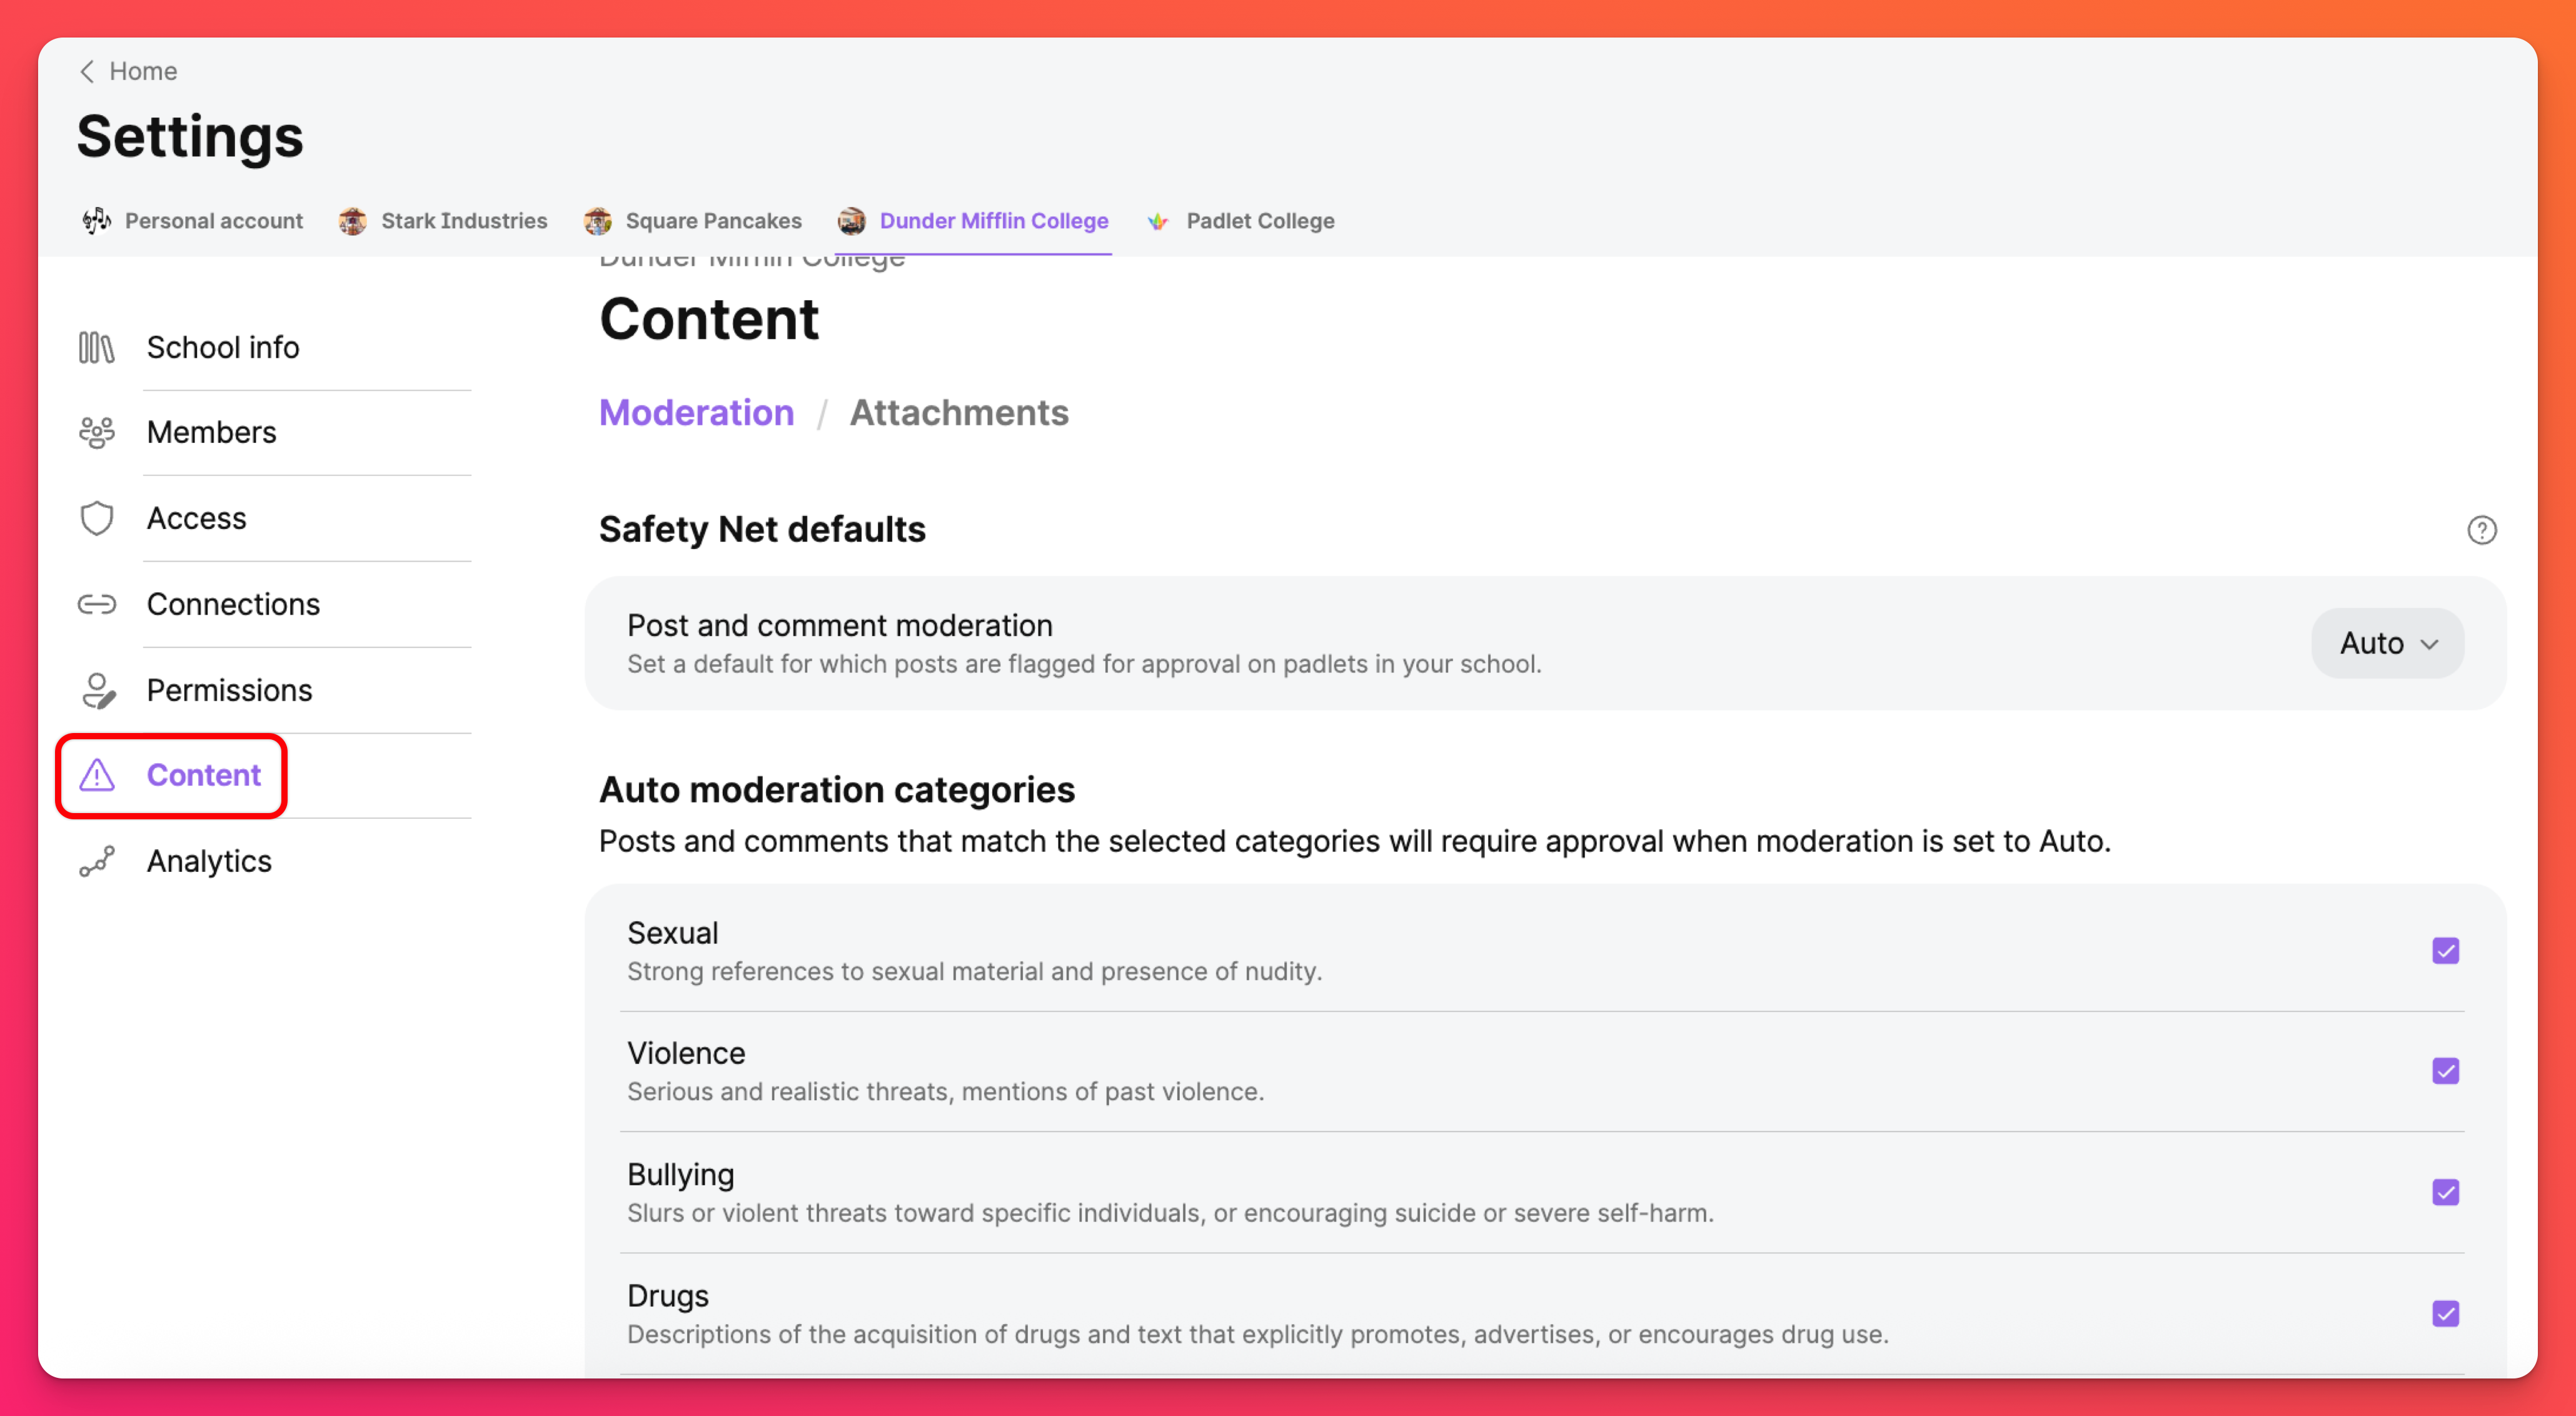Click the Connections link icon
The height and width of the screenshot is (1416, 2576).
pos(96,604)
